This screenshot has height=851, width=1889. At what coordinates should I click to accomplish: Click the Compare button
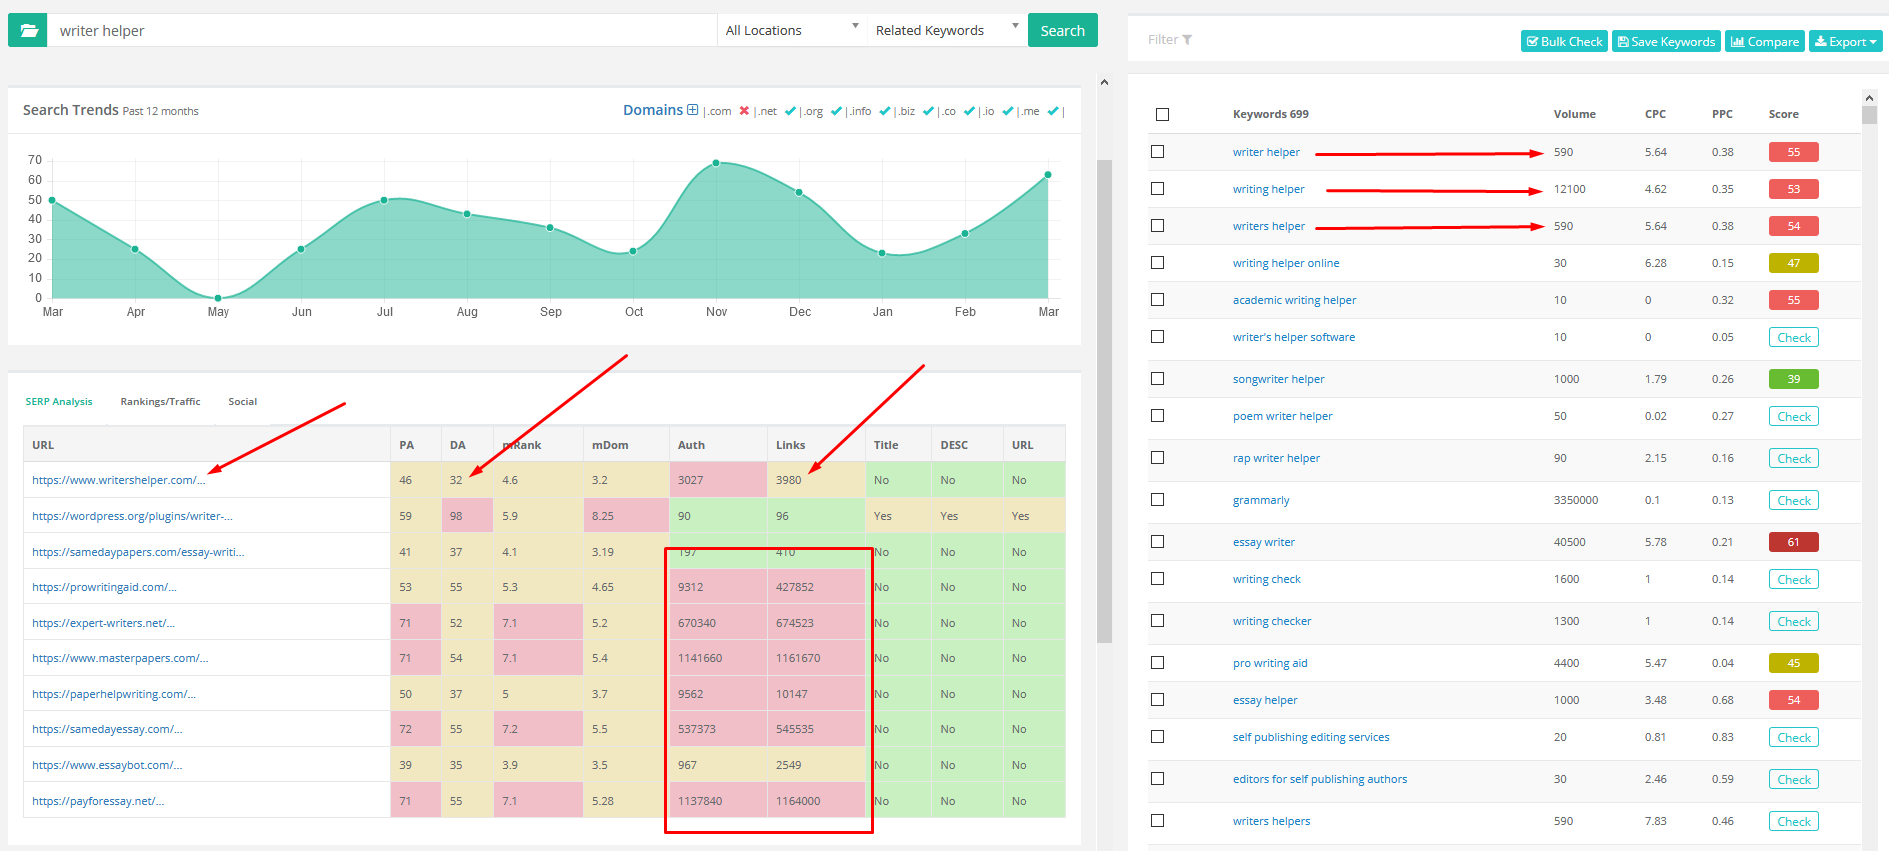[1764, 41]
